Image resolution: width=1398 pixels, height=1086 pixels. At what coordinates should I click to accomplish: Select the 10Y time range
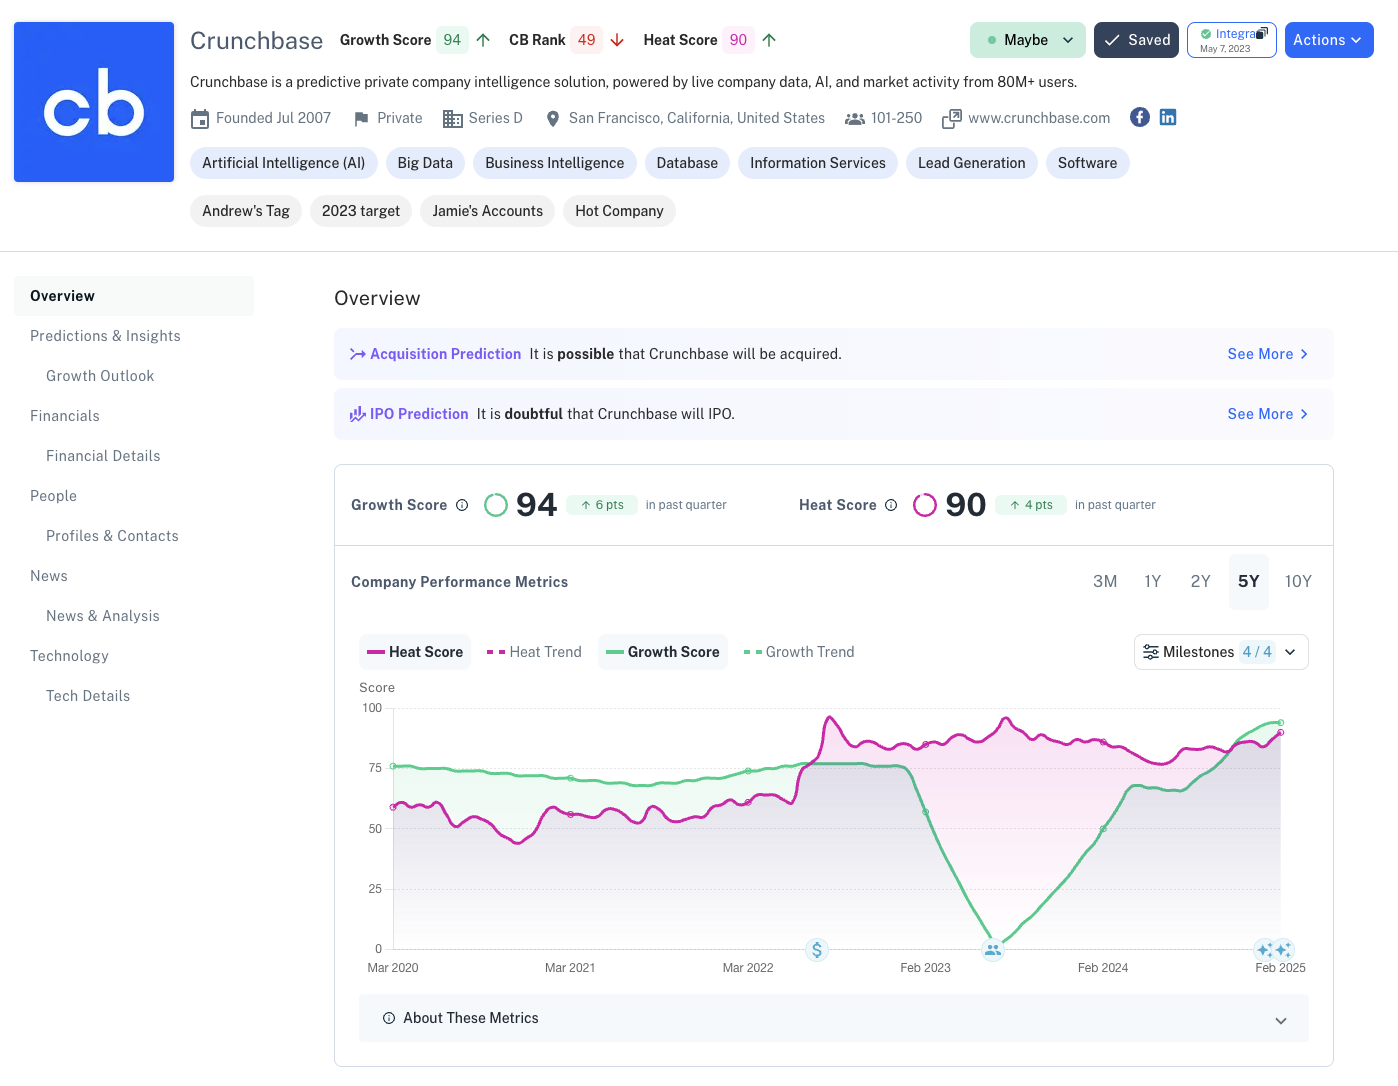[x=1298, y=582]
